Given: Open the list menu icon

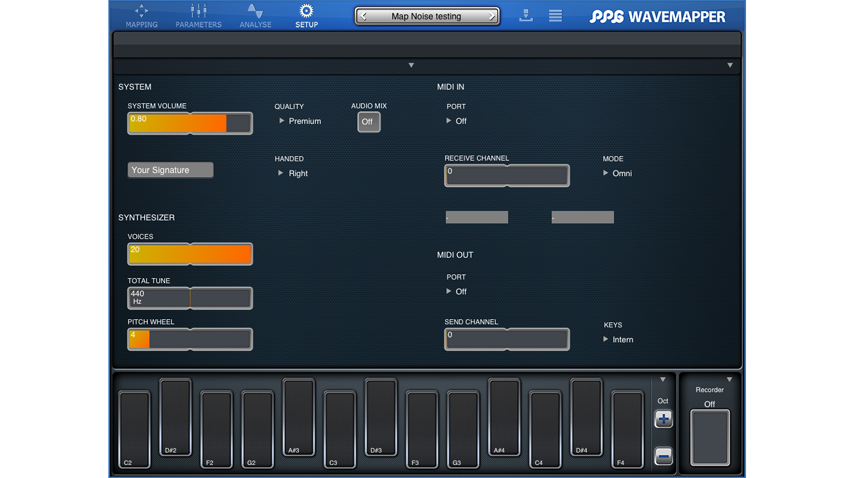Looking at the screenshot, I should click(555, 15).
